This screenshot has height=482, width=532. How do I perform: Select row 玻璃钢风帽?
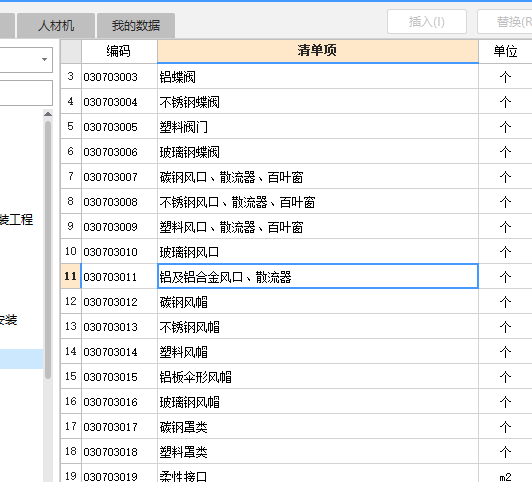[x=318, y=402]
